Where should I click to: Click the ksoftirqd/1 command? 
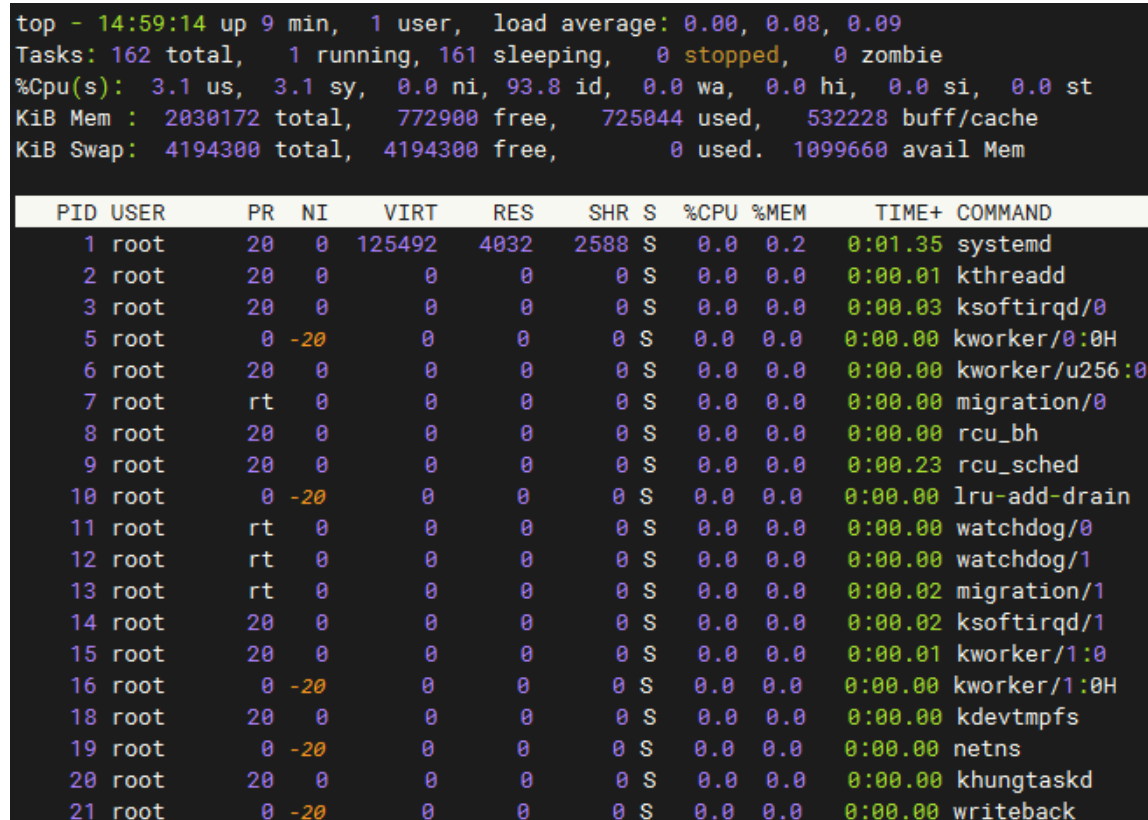tap(1030, 622)
